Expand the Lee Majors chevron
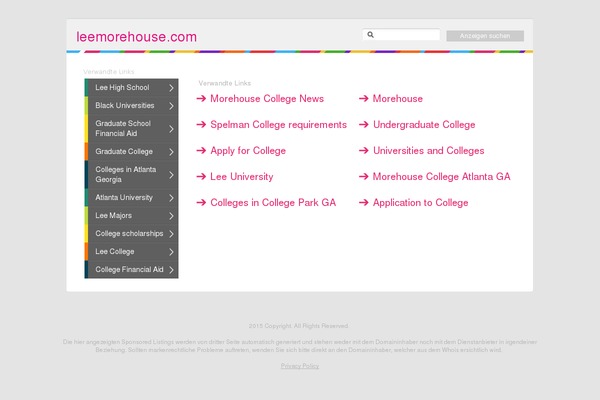600x400 pixels. [171, 216]
